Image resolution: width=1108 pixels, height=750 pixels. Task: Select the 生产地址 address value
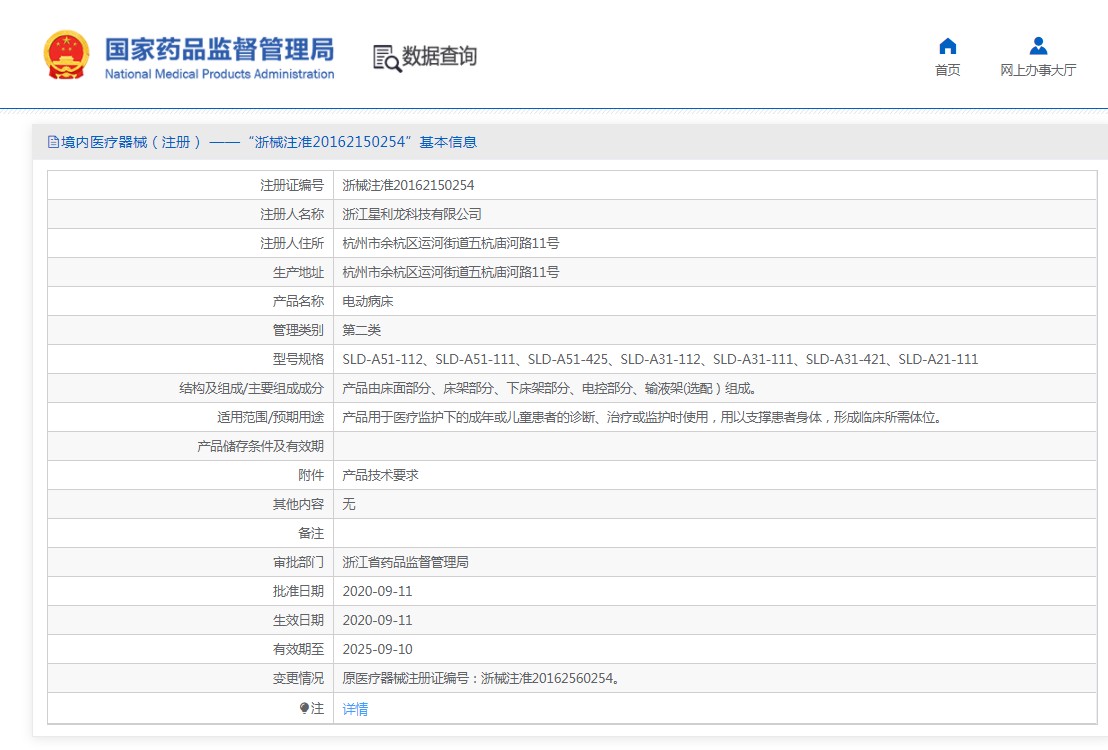pos(451,272)
